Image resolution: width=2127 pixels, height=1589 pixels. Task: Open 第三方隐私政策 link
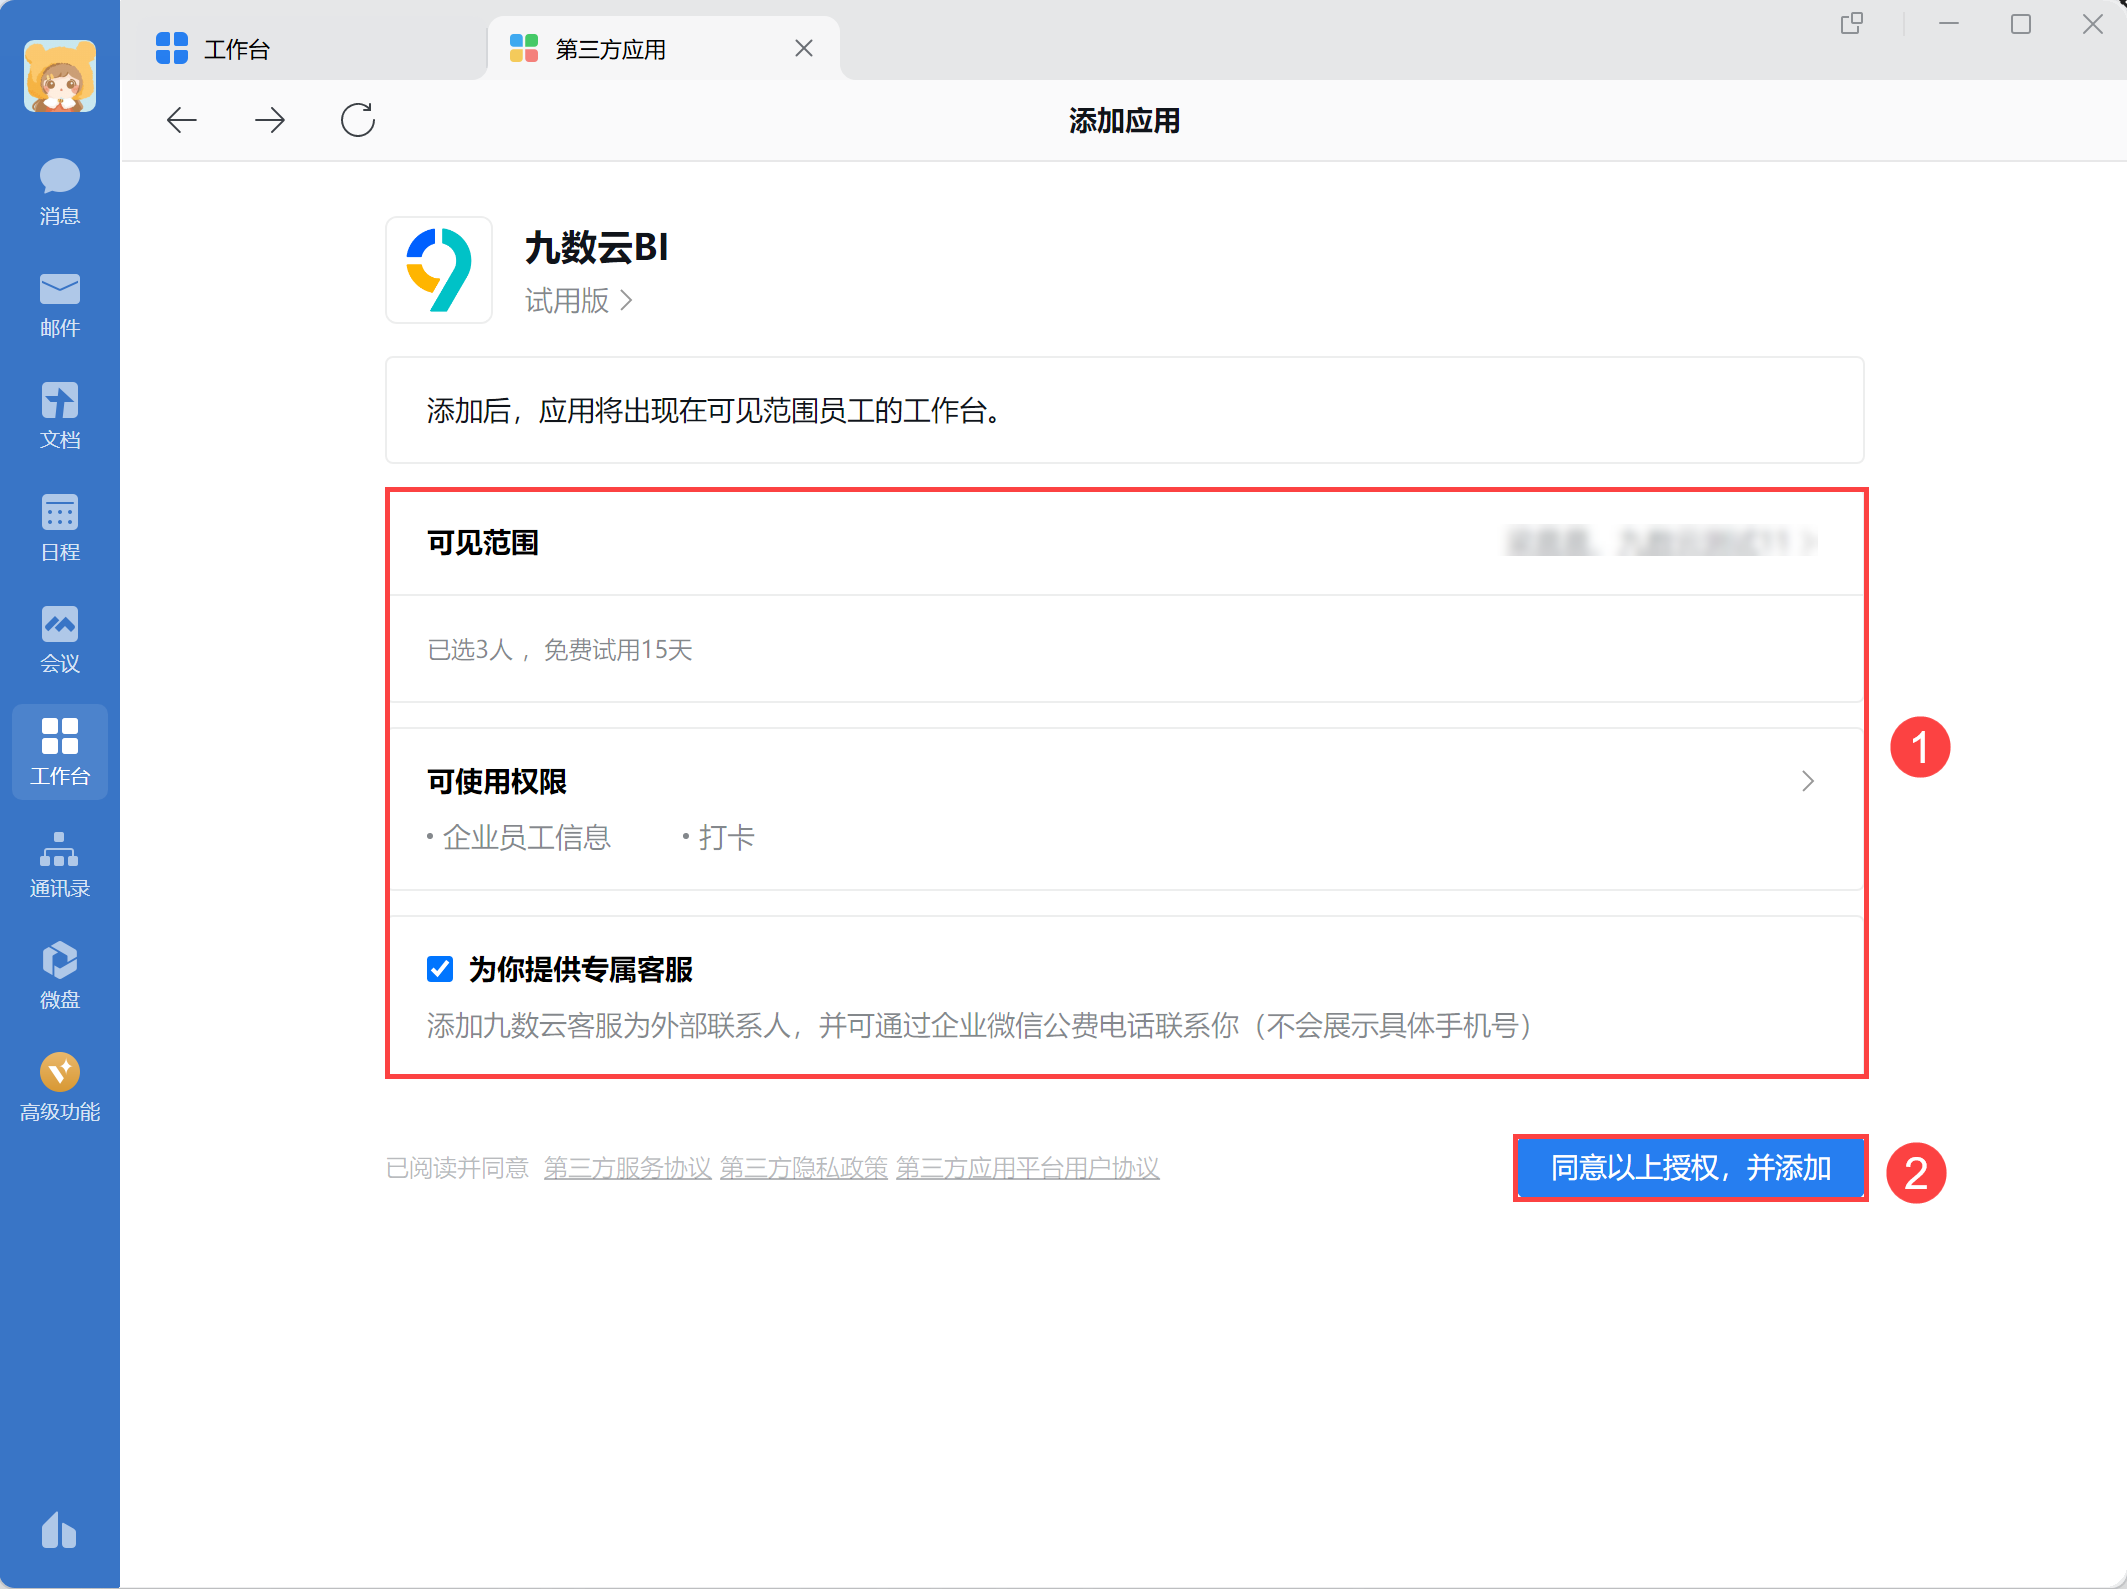click(x=803, y=1168)
